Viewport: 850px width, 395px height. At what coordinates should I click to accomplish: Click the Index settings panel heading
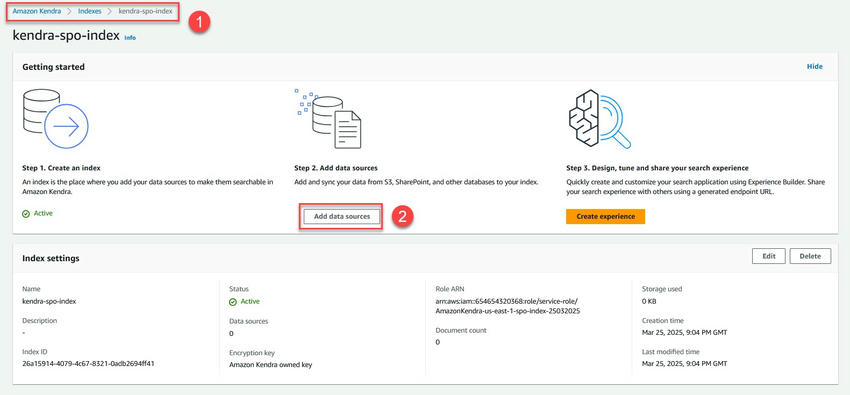click(x=51, y=258)
